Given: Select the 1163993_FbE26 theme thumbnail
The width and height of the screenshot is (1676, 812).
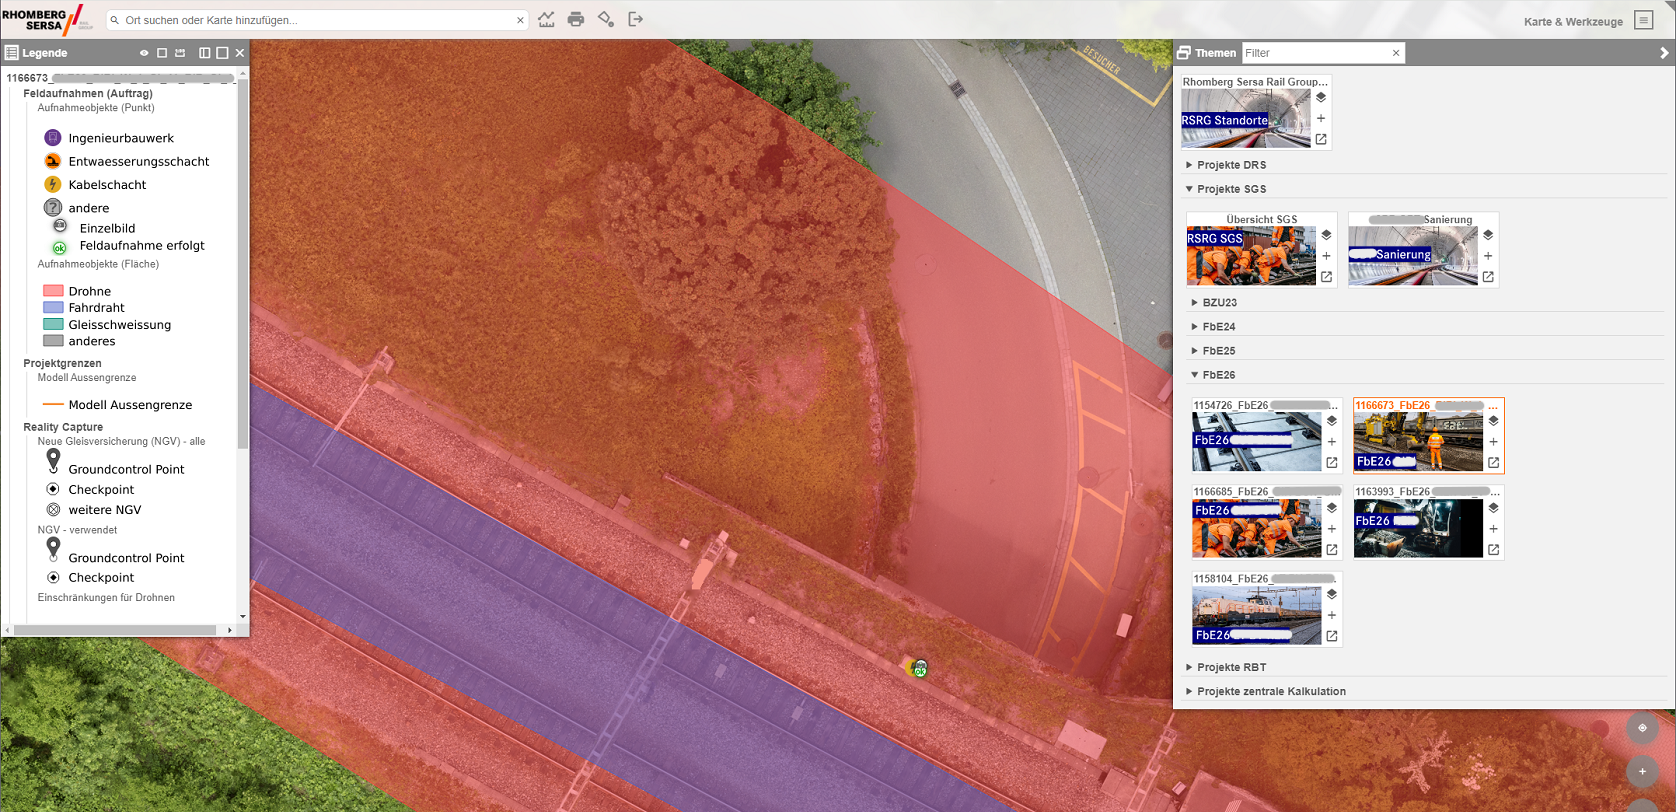Looking at the screenshot, I should 1418,528.
